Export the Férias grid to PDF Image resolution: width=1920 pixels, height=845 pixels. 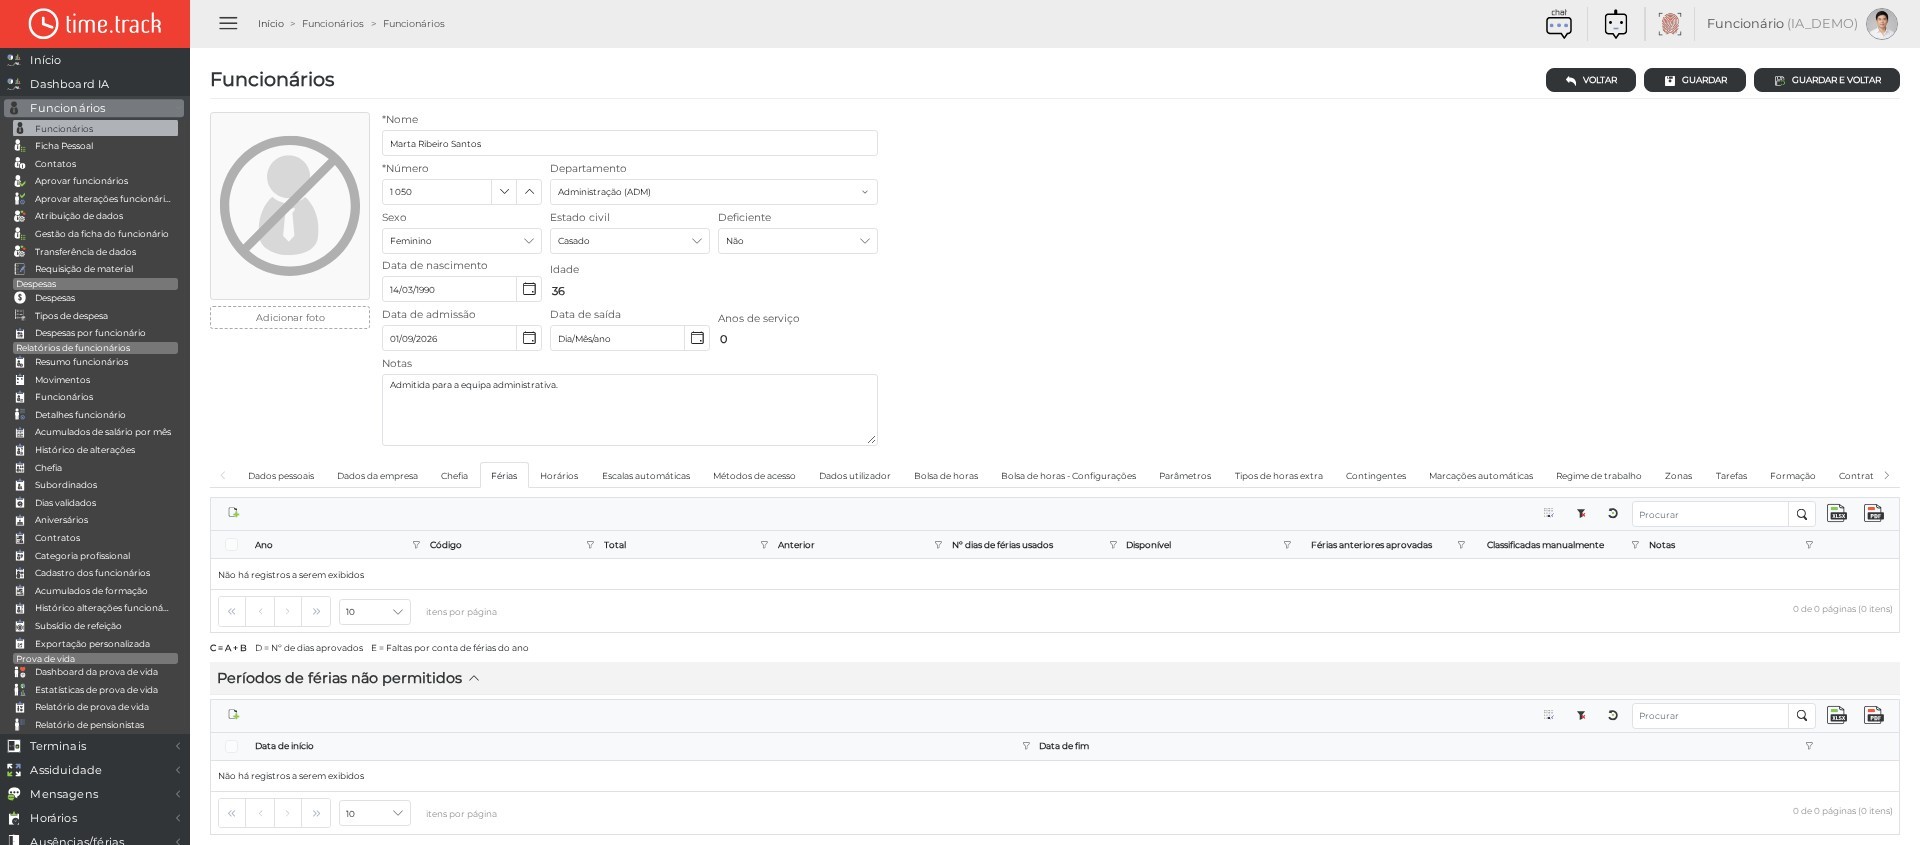[1874, 514]
